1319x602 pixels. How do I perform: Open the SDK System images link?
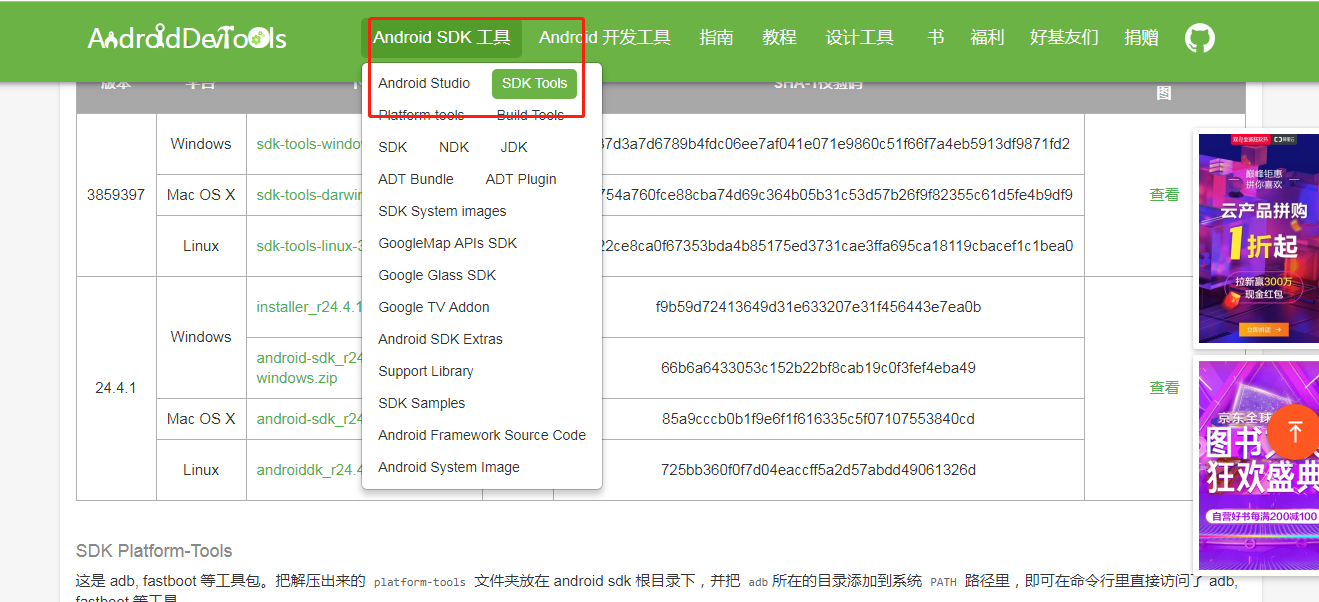point(442,211)
